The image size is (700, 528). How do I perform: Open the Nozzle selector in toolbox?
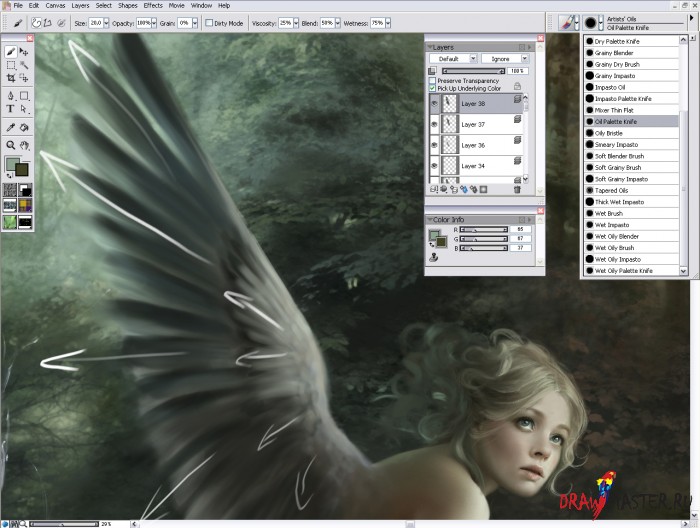[25, 222]
